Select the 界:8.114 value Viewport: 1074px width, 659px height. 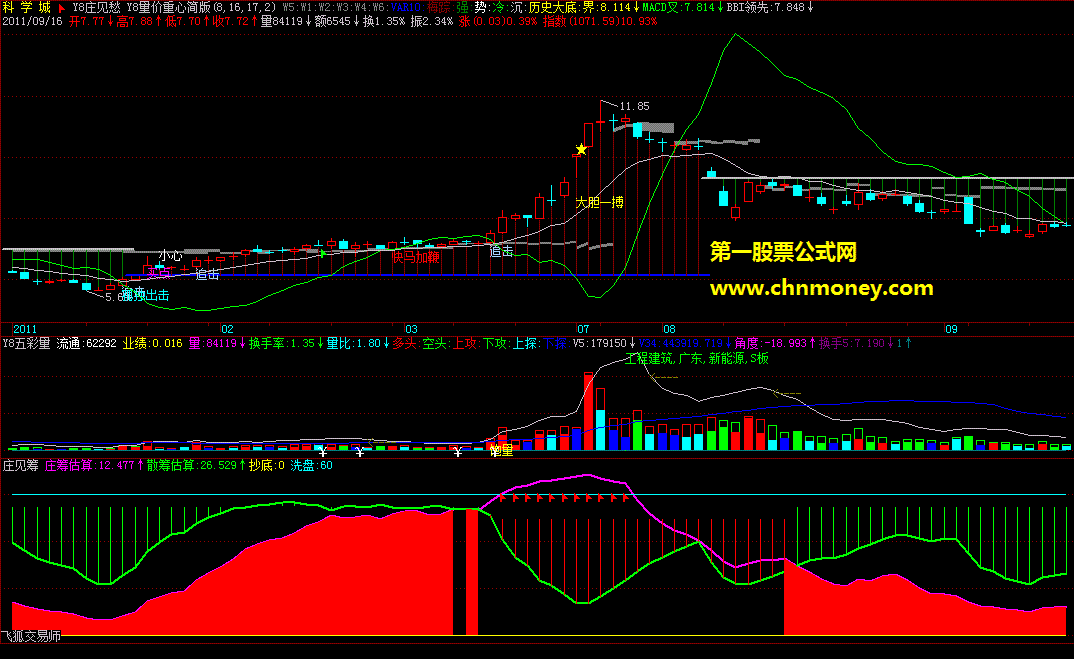pos(607,8)
